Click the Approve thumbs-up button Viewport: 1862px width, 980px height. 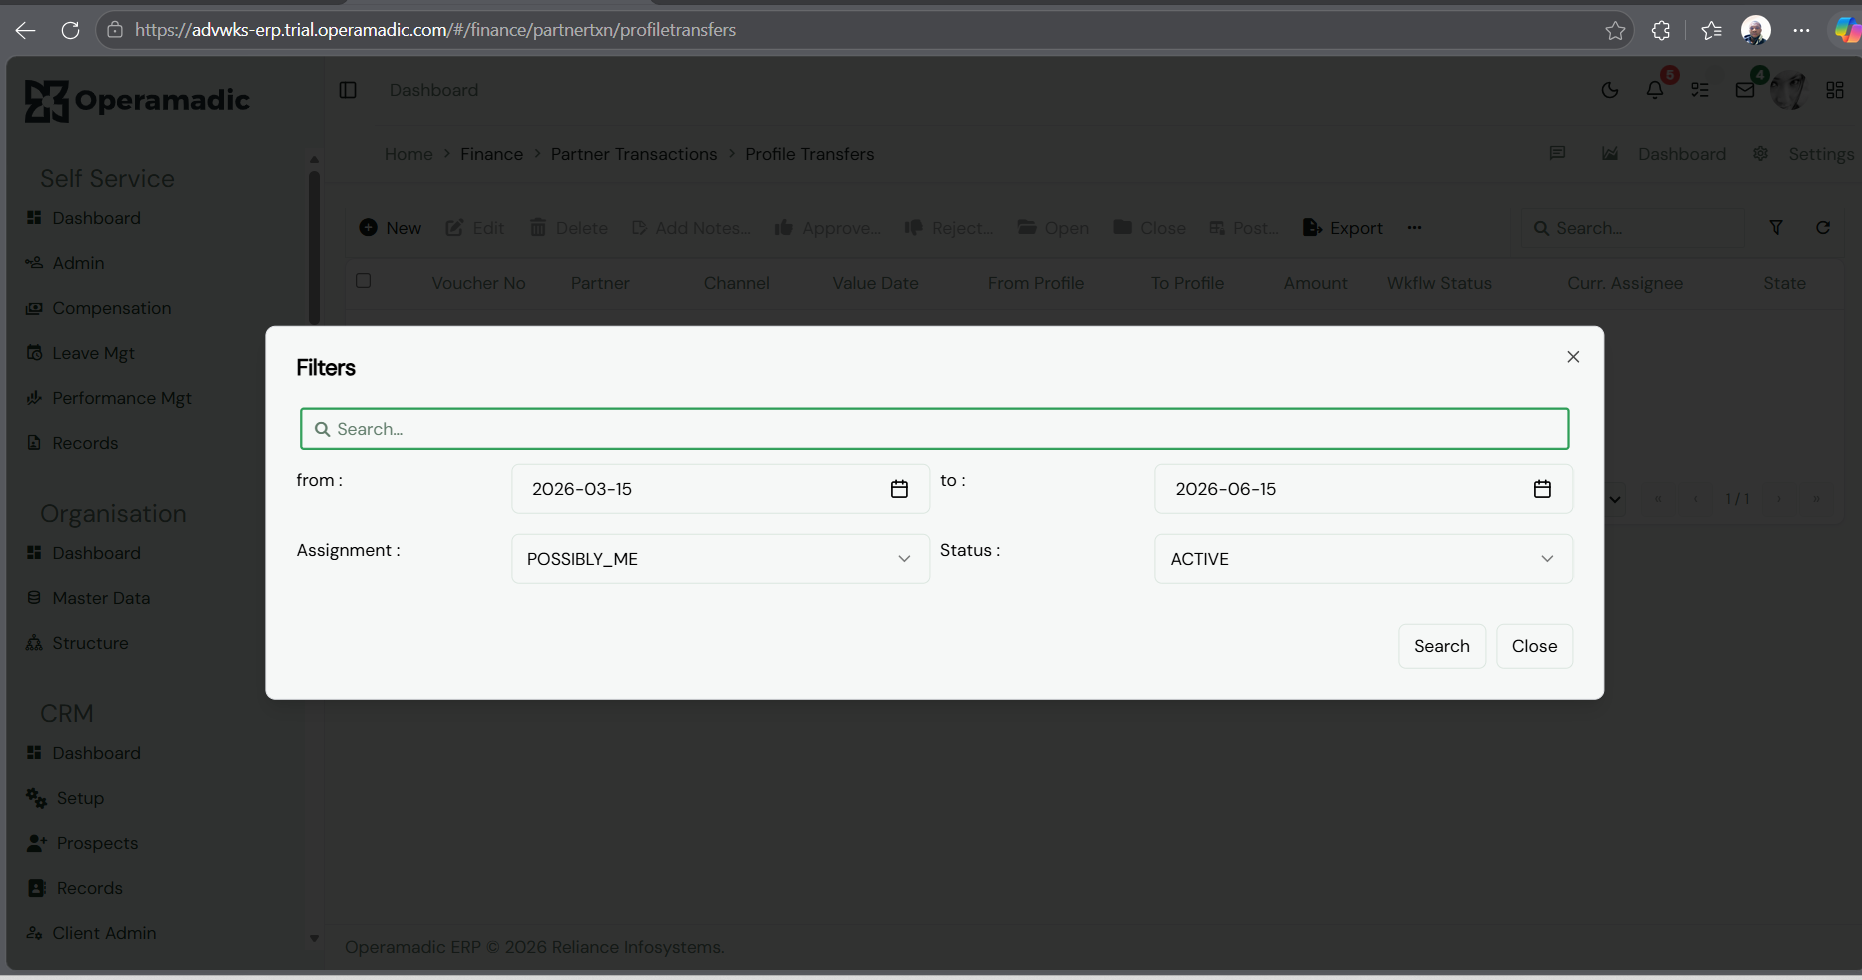[828, 228]
